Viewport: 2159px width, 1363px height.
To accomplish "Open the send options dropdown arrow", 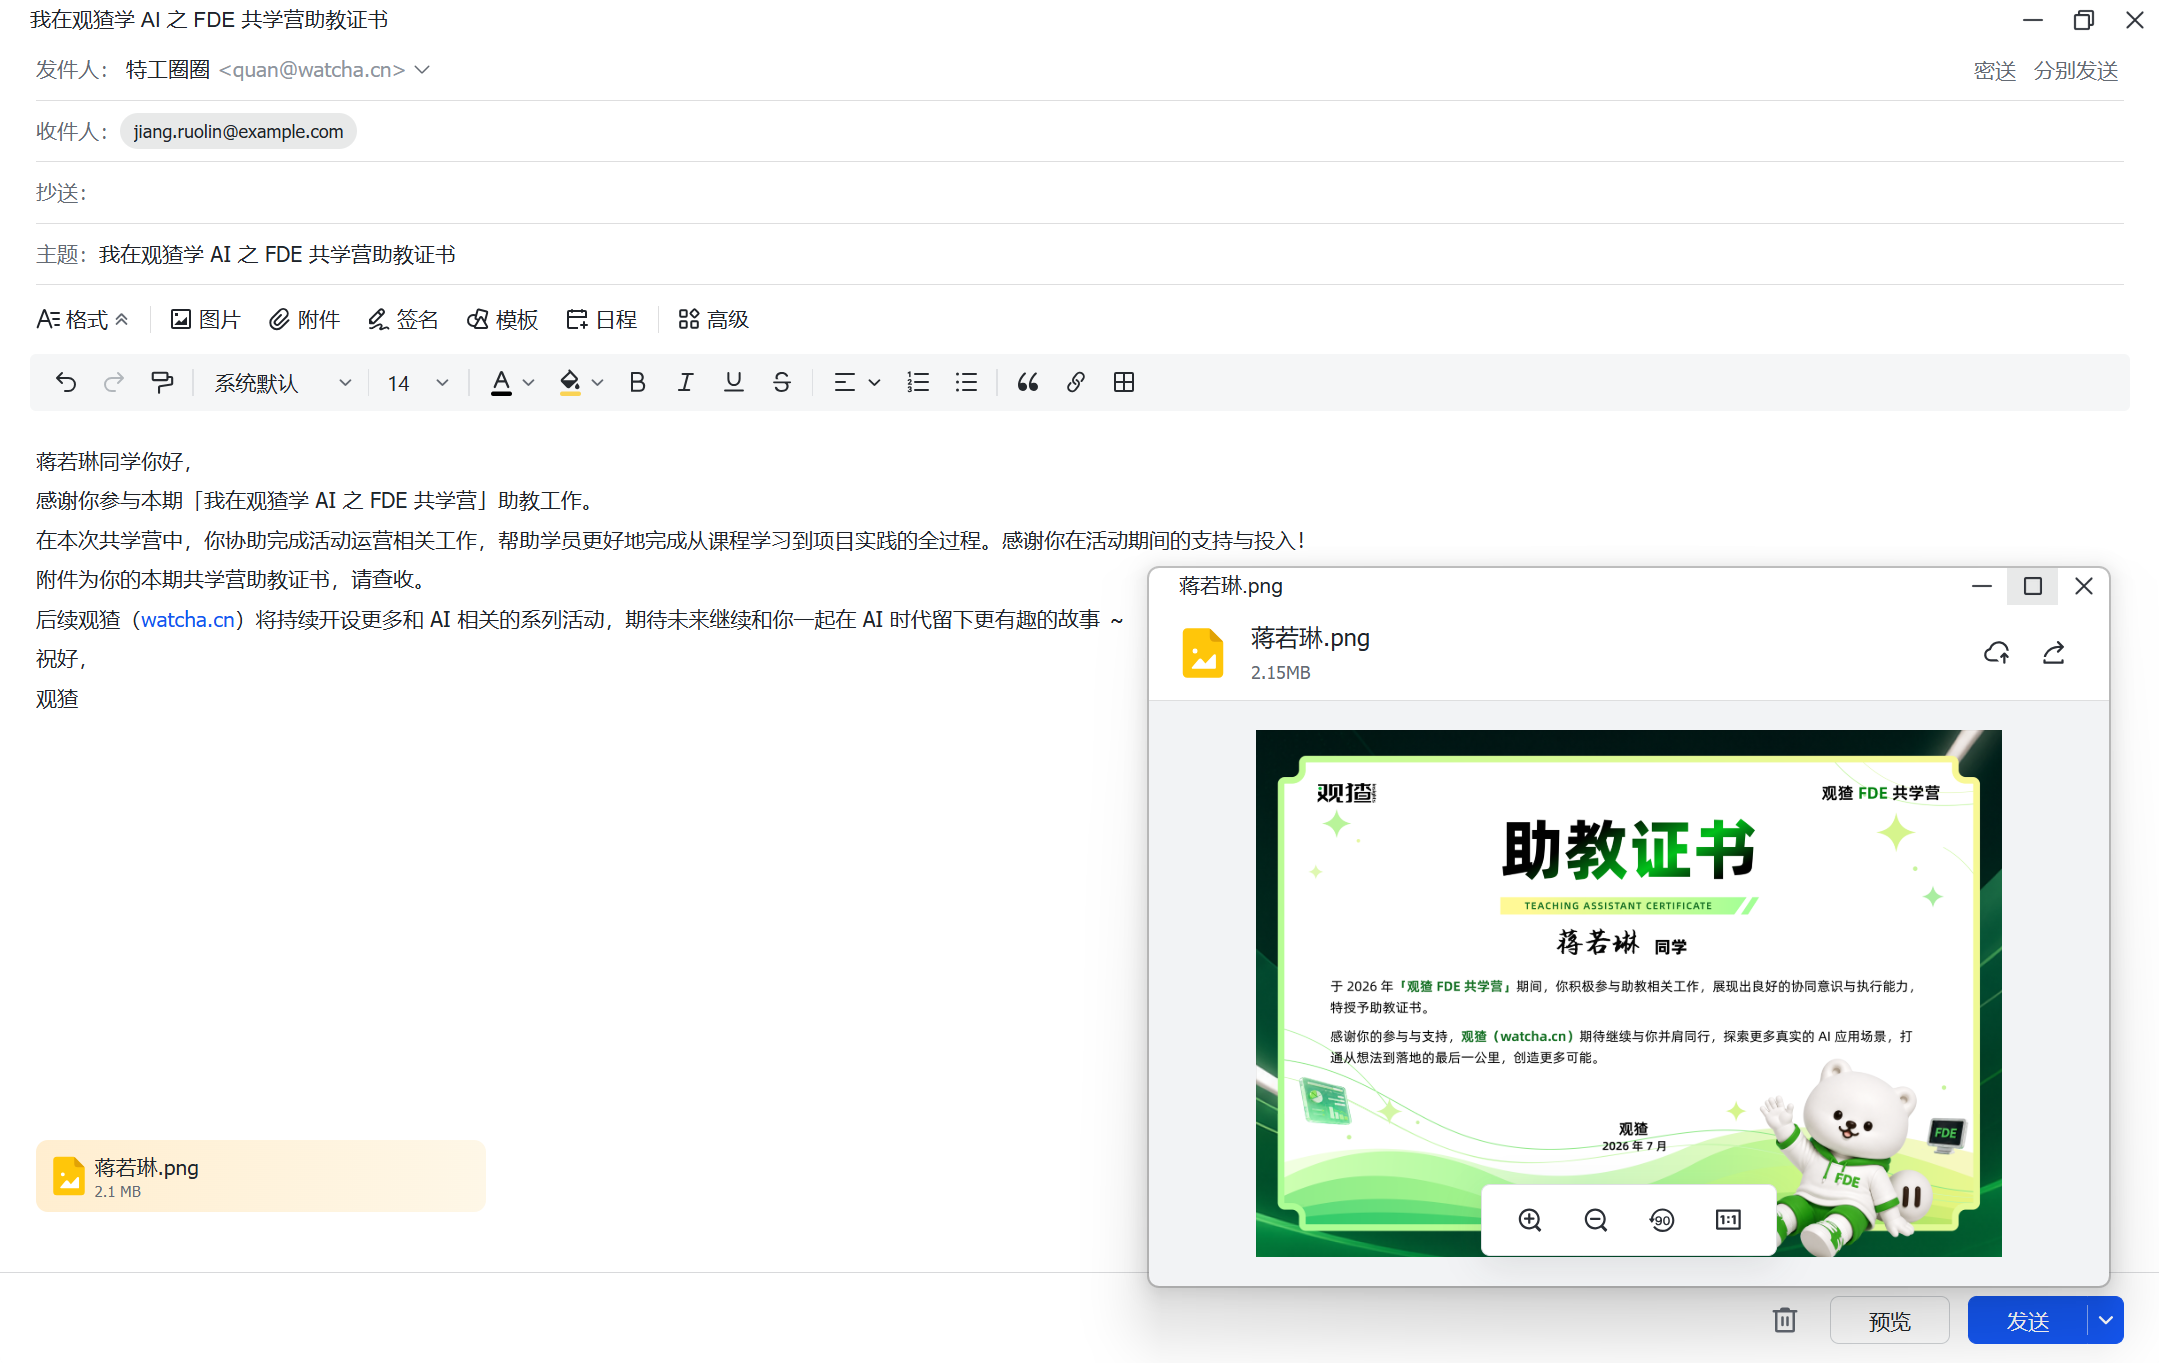I will coord(2106,1321).
